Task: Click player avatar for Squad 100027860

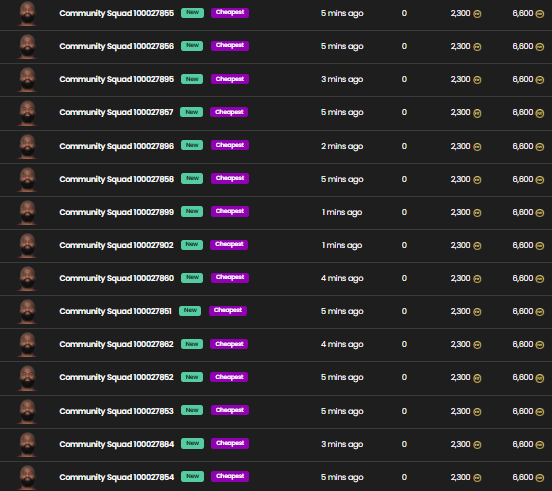Action: (x=27, y=279)
